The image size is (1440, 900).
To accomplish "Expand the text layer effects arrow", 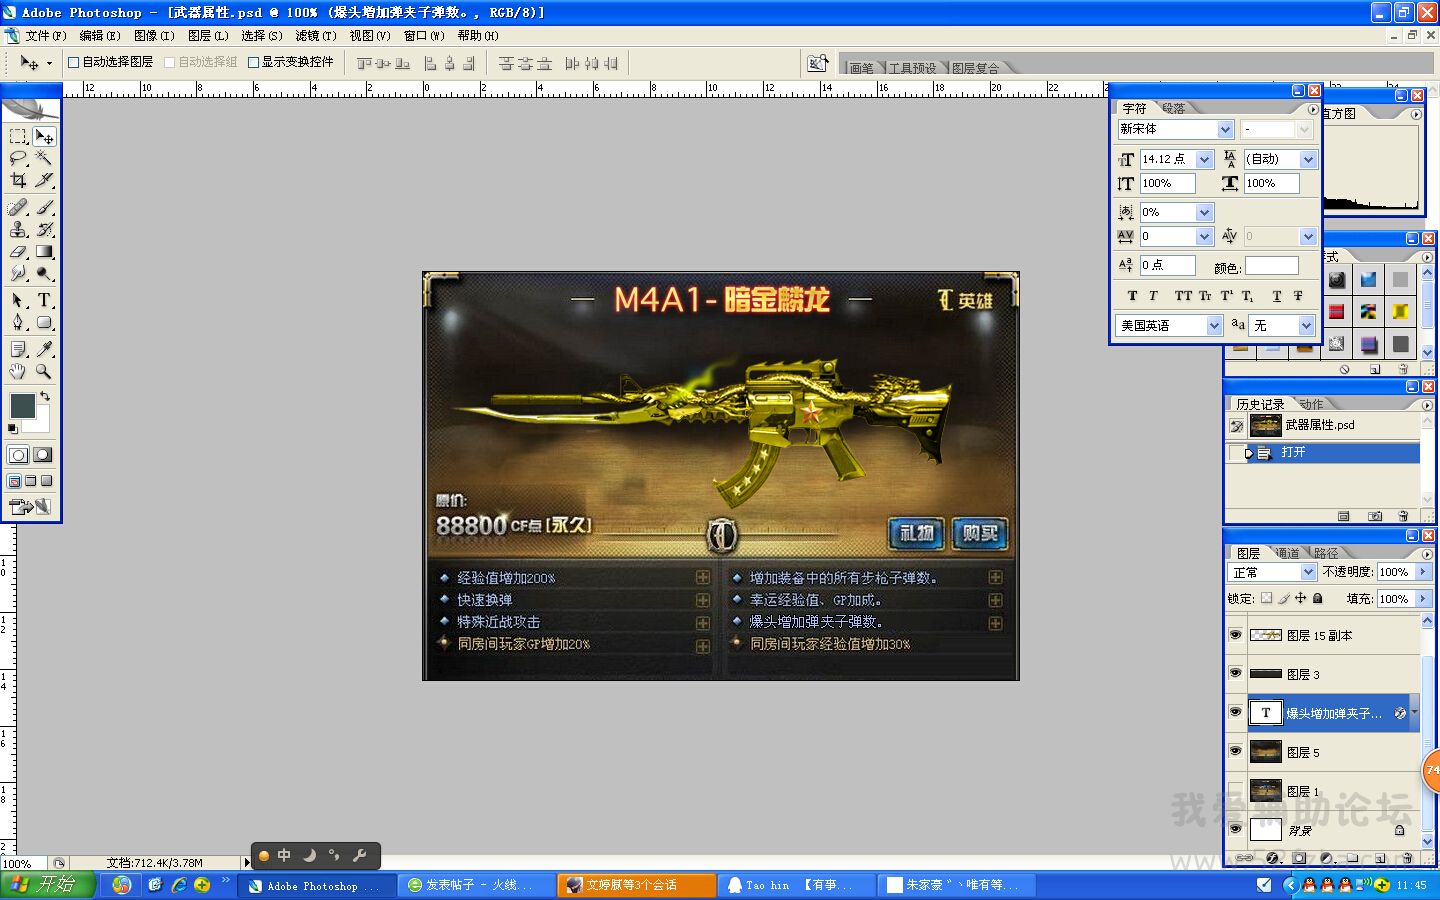I will coord(1414,713).
